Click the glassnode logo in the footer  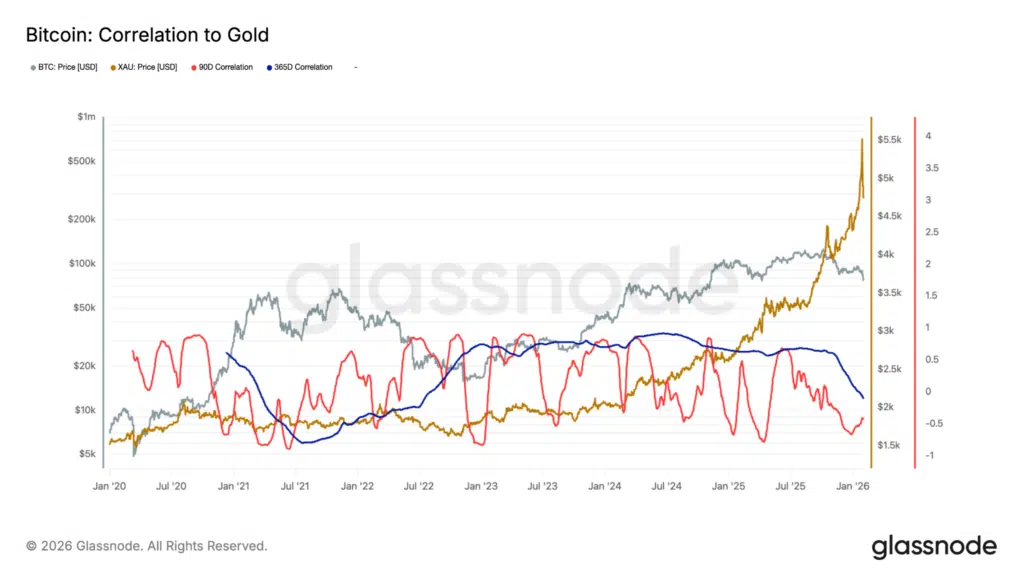click(934, 546)
